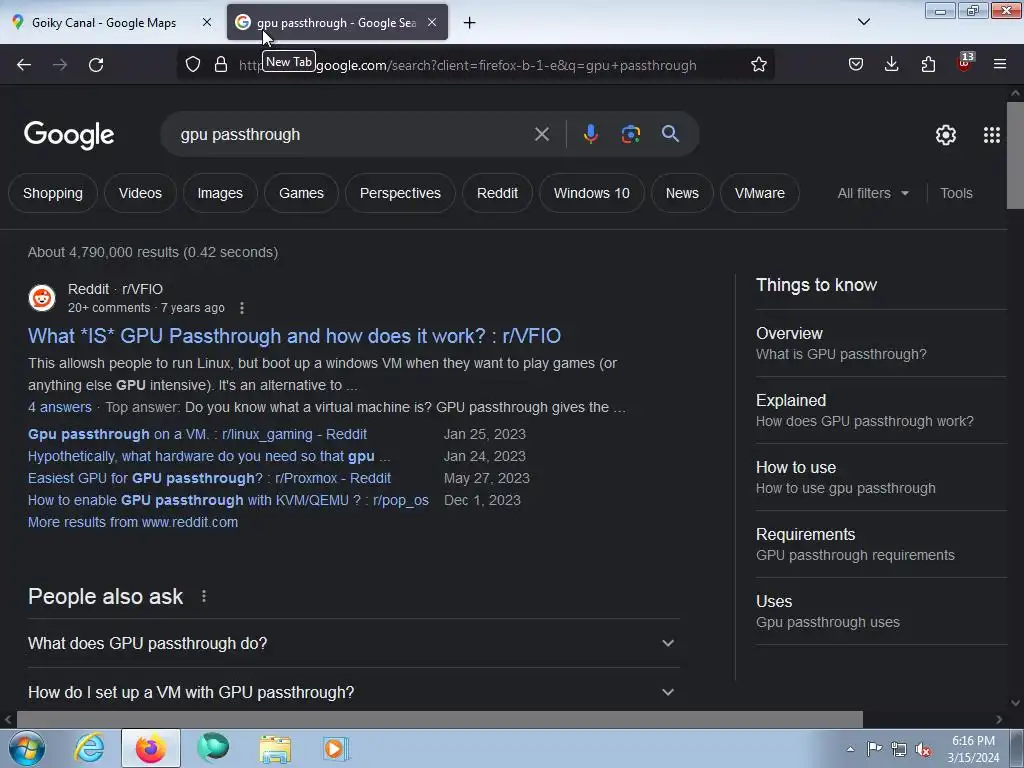
Task: Open more options dots for Reddit result
Action: pos(242,308)
